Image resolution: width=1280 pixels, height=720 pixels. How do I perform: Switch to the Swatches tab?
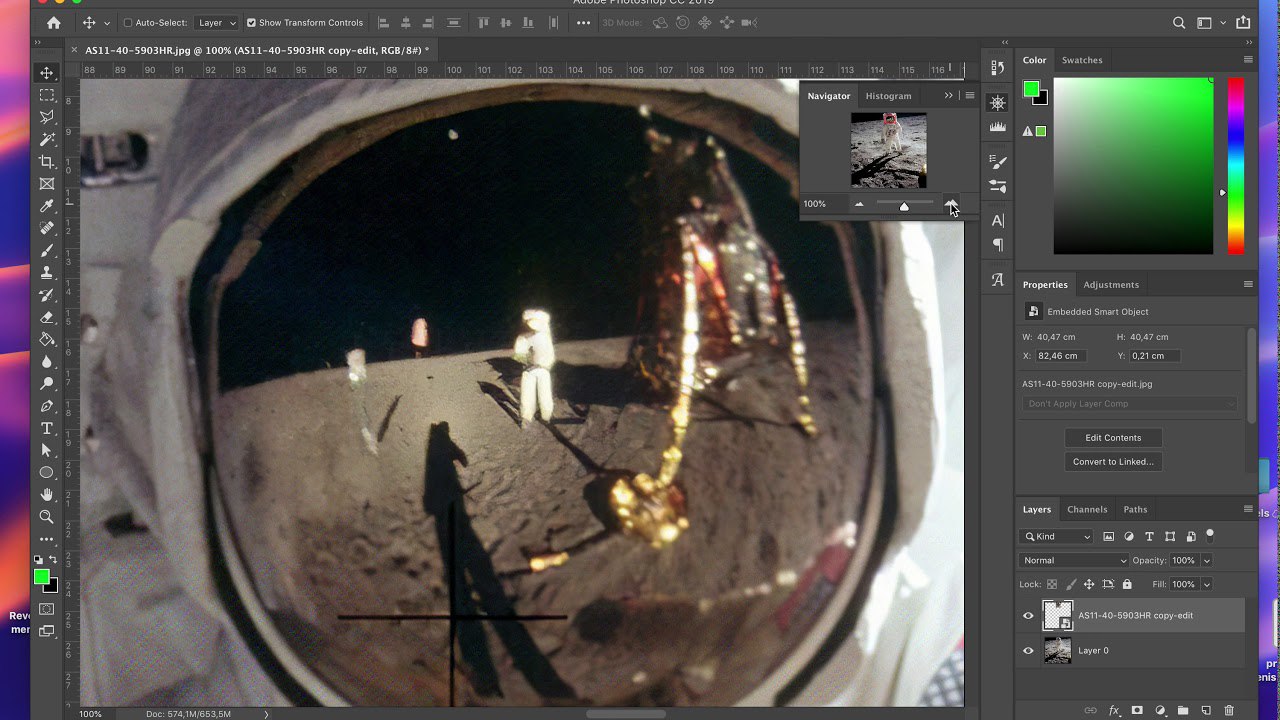[x=1082, y=60]
